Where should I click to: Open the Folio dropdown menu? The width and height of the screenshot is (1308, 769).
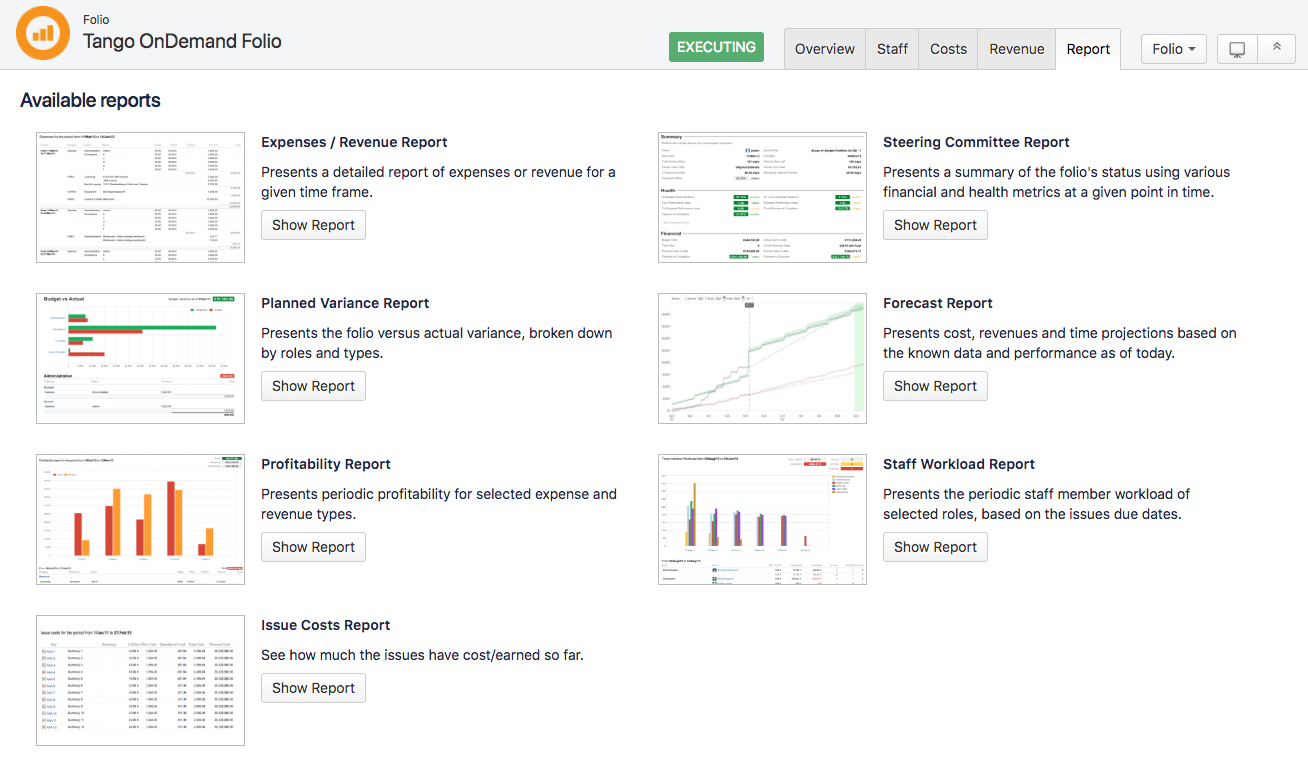[x=1173, y=49]
